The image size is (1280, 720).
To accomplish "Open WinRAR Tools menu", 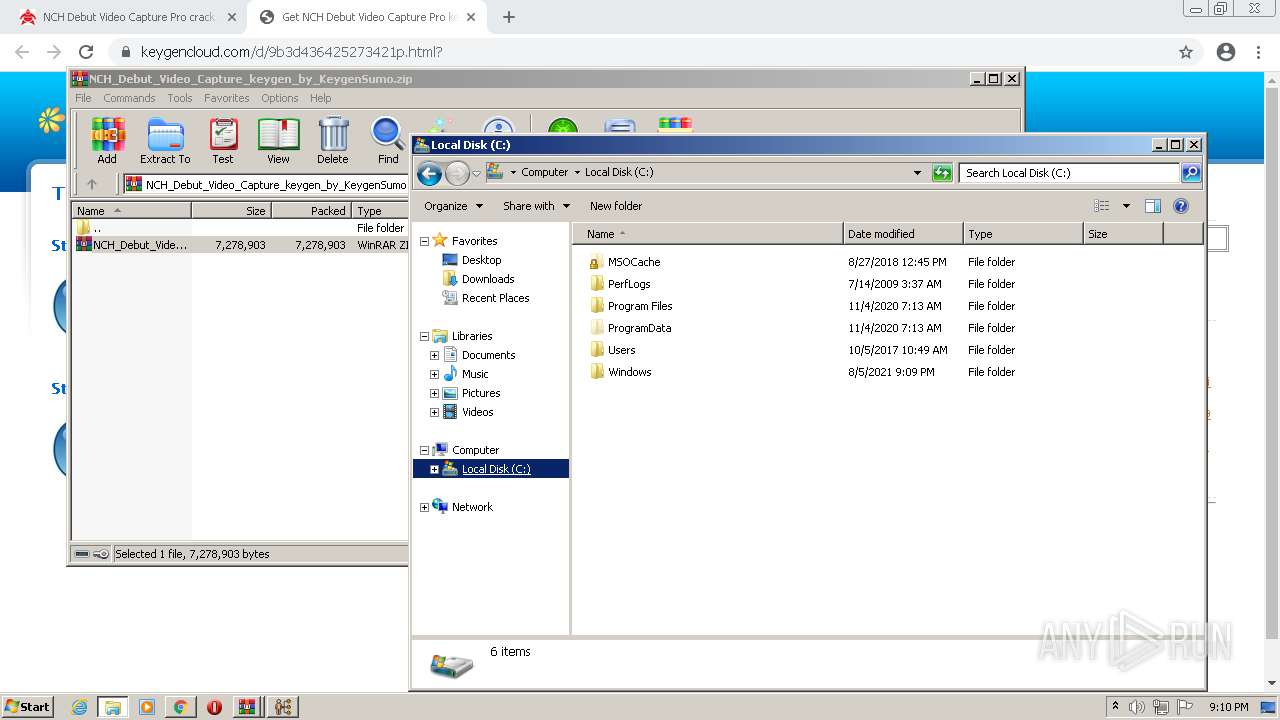I will 180,98.
